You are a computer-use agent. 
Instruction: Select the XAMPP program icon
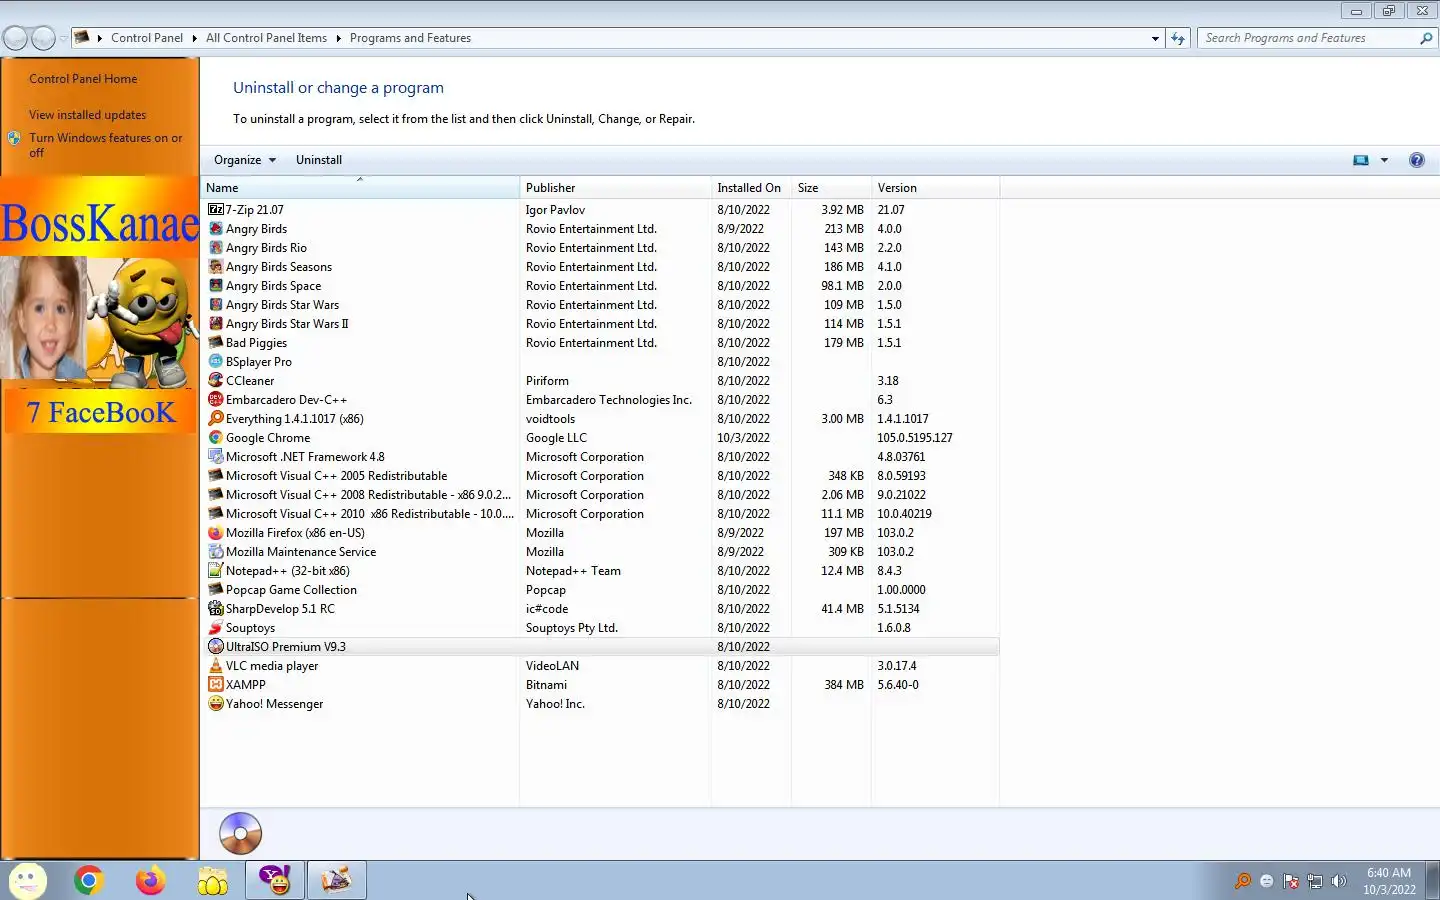pos(215,685)
